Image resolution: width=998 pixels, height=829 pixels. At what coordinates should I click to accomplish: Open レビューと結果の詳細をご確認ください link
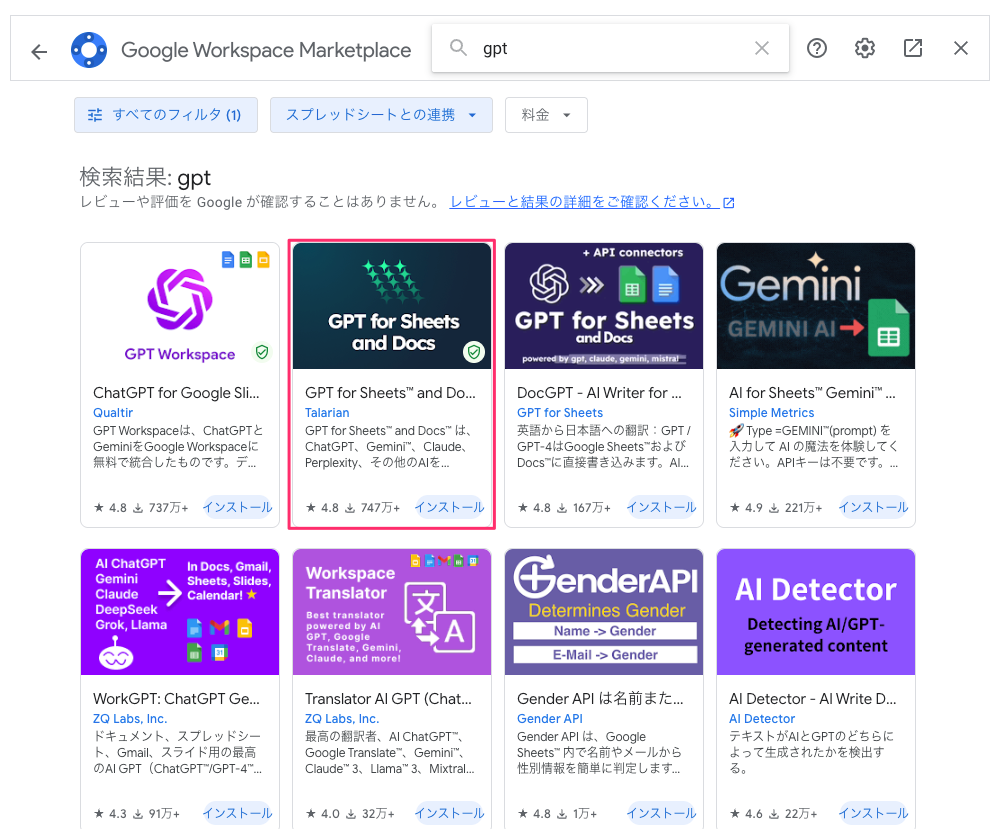click(x=592, y=202)
